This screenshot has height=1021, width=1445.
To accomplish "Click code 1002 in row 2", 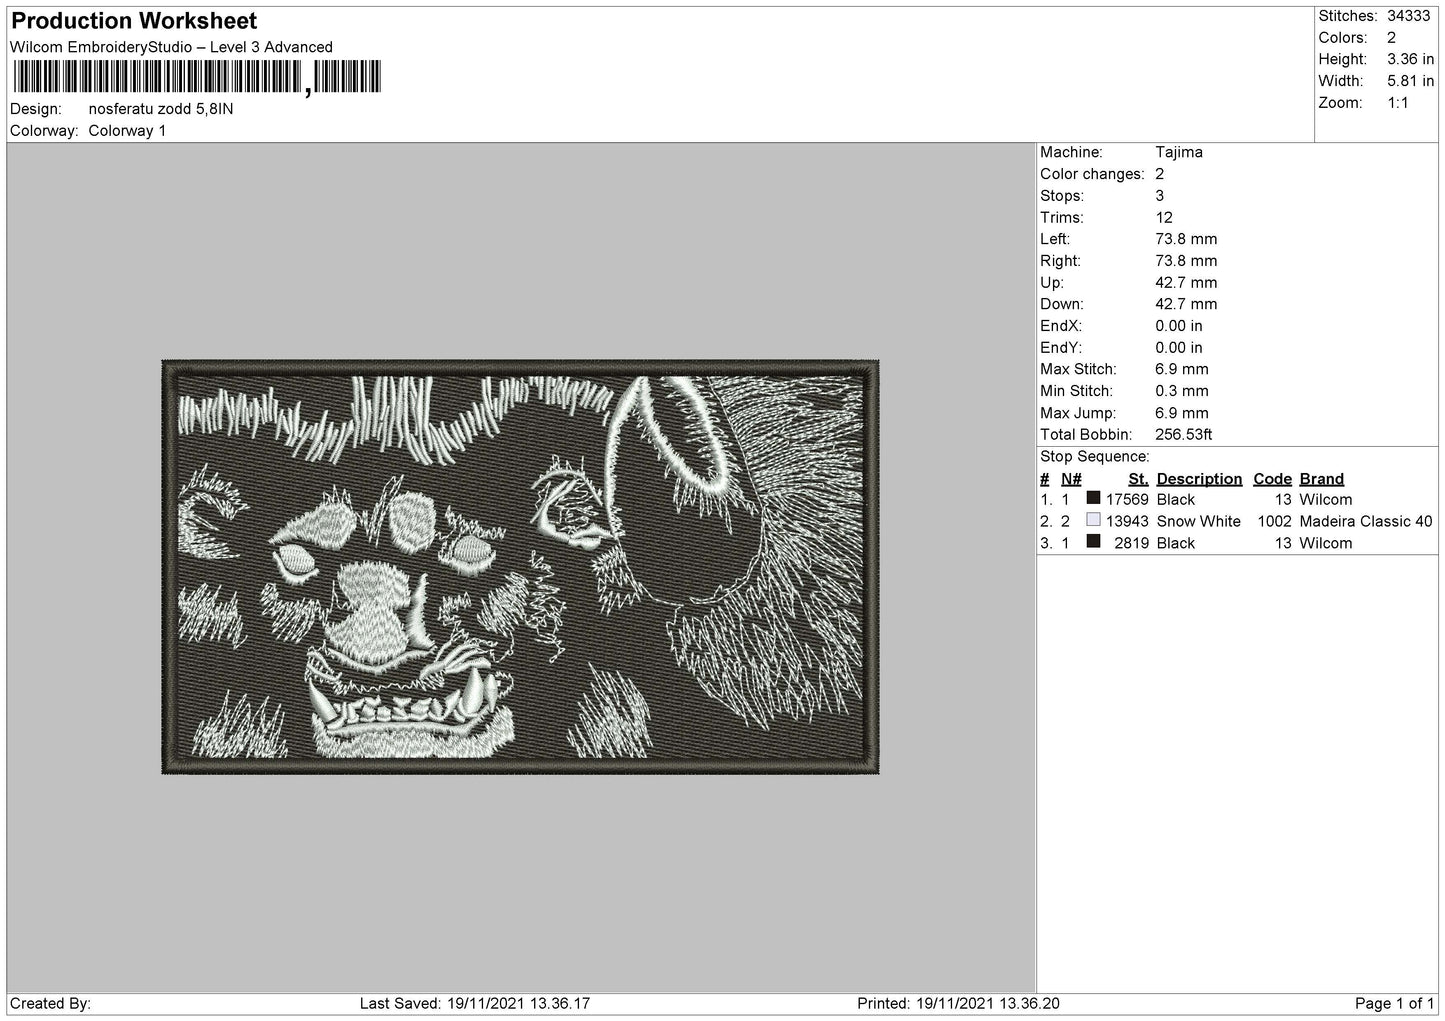I will (x=1275, y=522).
